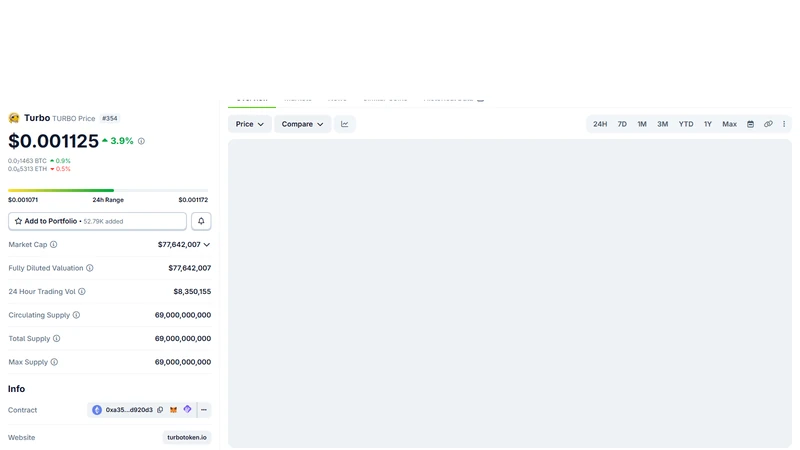
Task: Open the Total Supply info tooltip
Action: pyautogui.click(x=57, y=338)
